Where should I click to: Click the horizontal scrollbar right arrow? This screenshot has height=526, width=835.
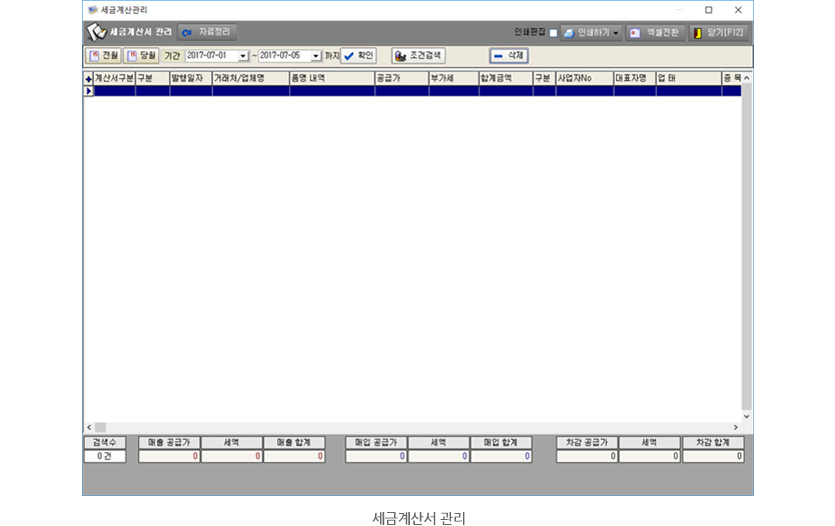pyautogui.click(x=735, y=427)
